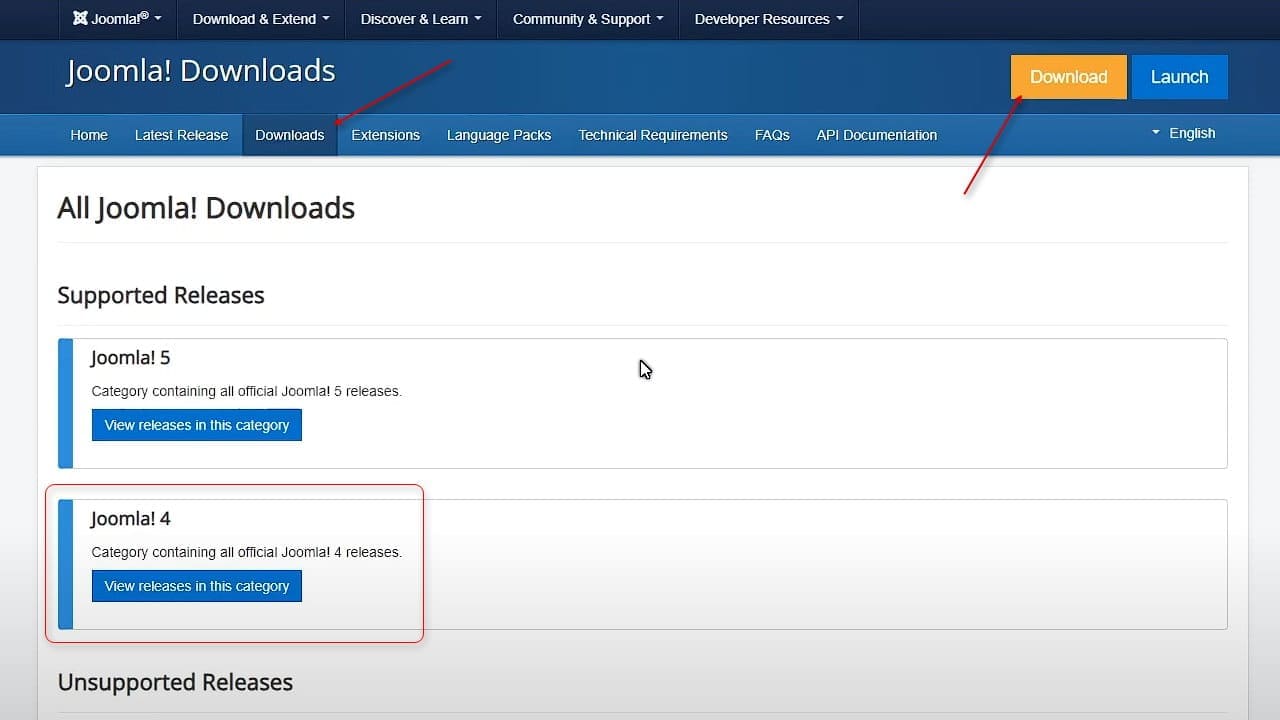
Task: Expand the Download & Extend menu
Action: (261, 19)
